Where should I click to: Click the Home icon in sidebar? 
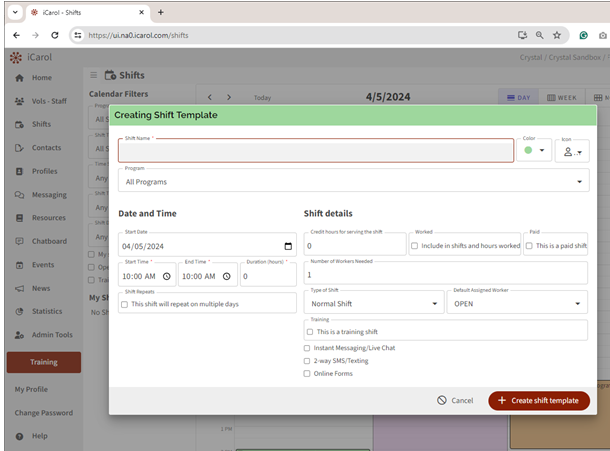19,78
